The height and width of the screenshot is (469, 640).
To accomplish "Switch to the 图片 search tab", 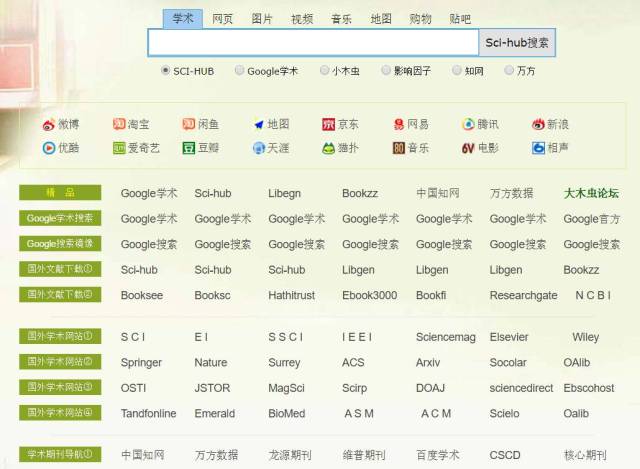I will [x=262, y=19].
